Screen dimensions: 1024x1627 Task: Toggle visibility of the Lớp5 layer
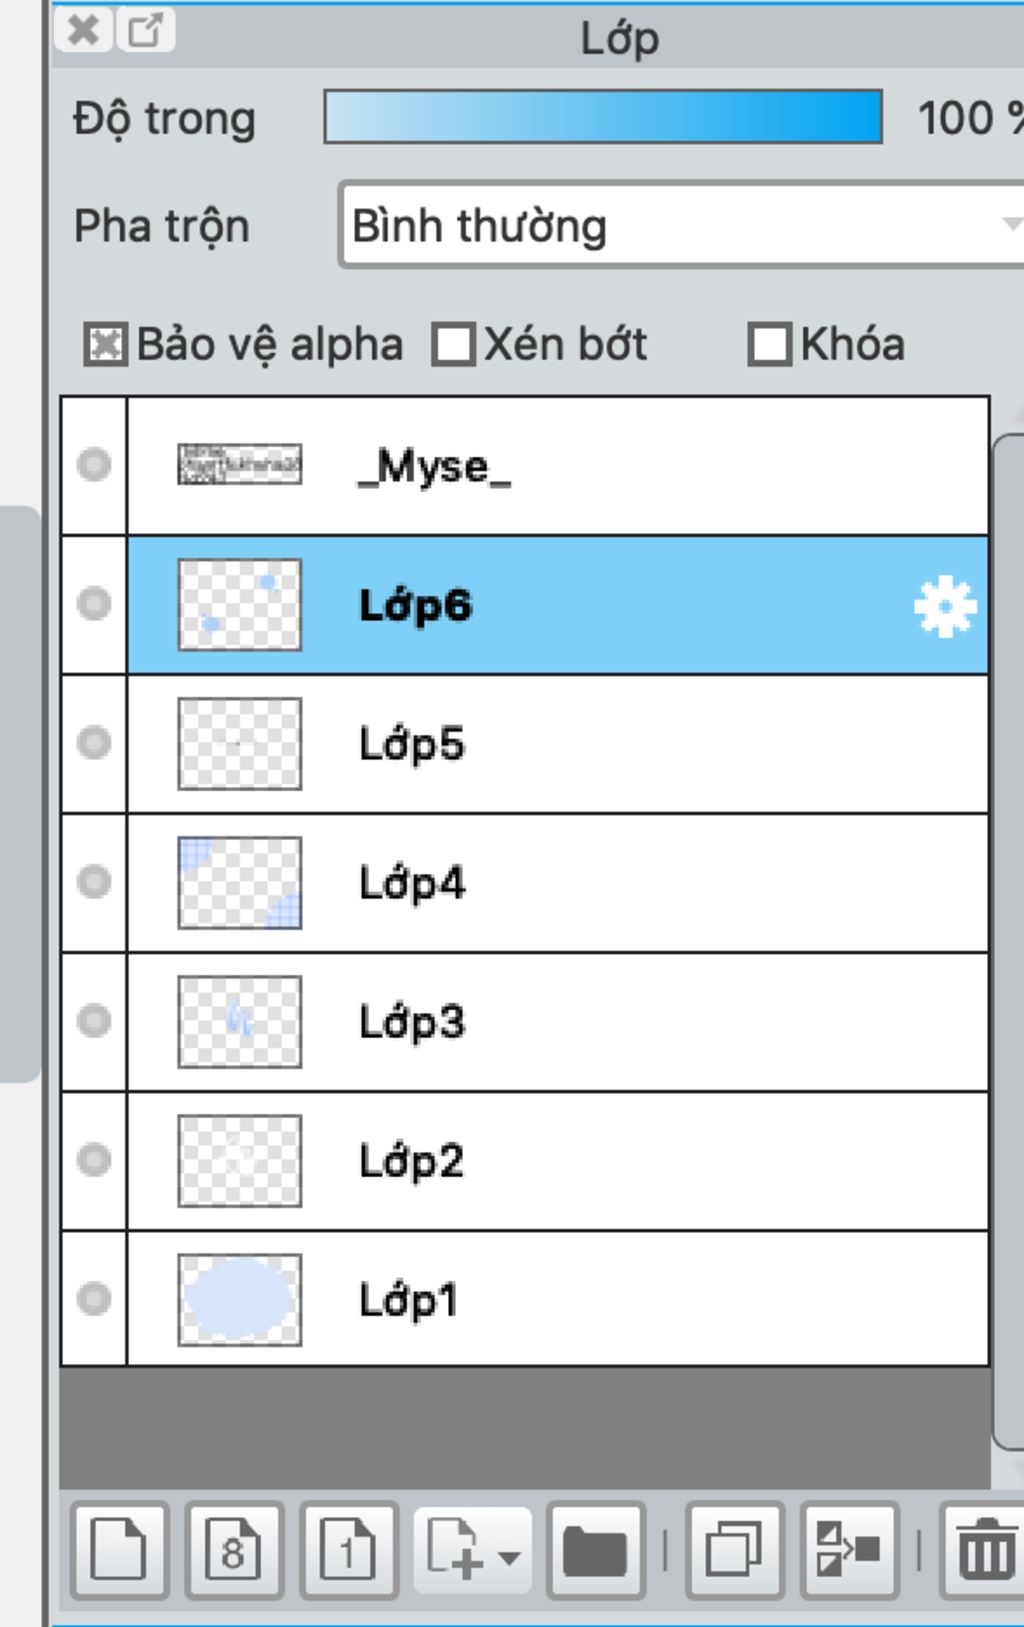point(94,743)
